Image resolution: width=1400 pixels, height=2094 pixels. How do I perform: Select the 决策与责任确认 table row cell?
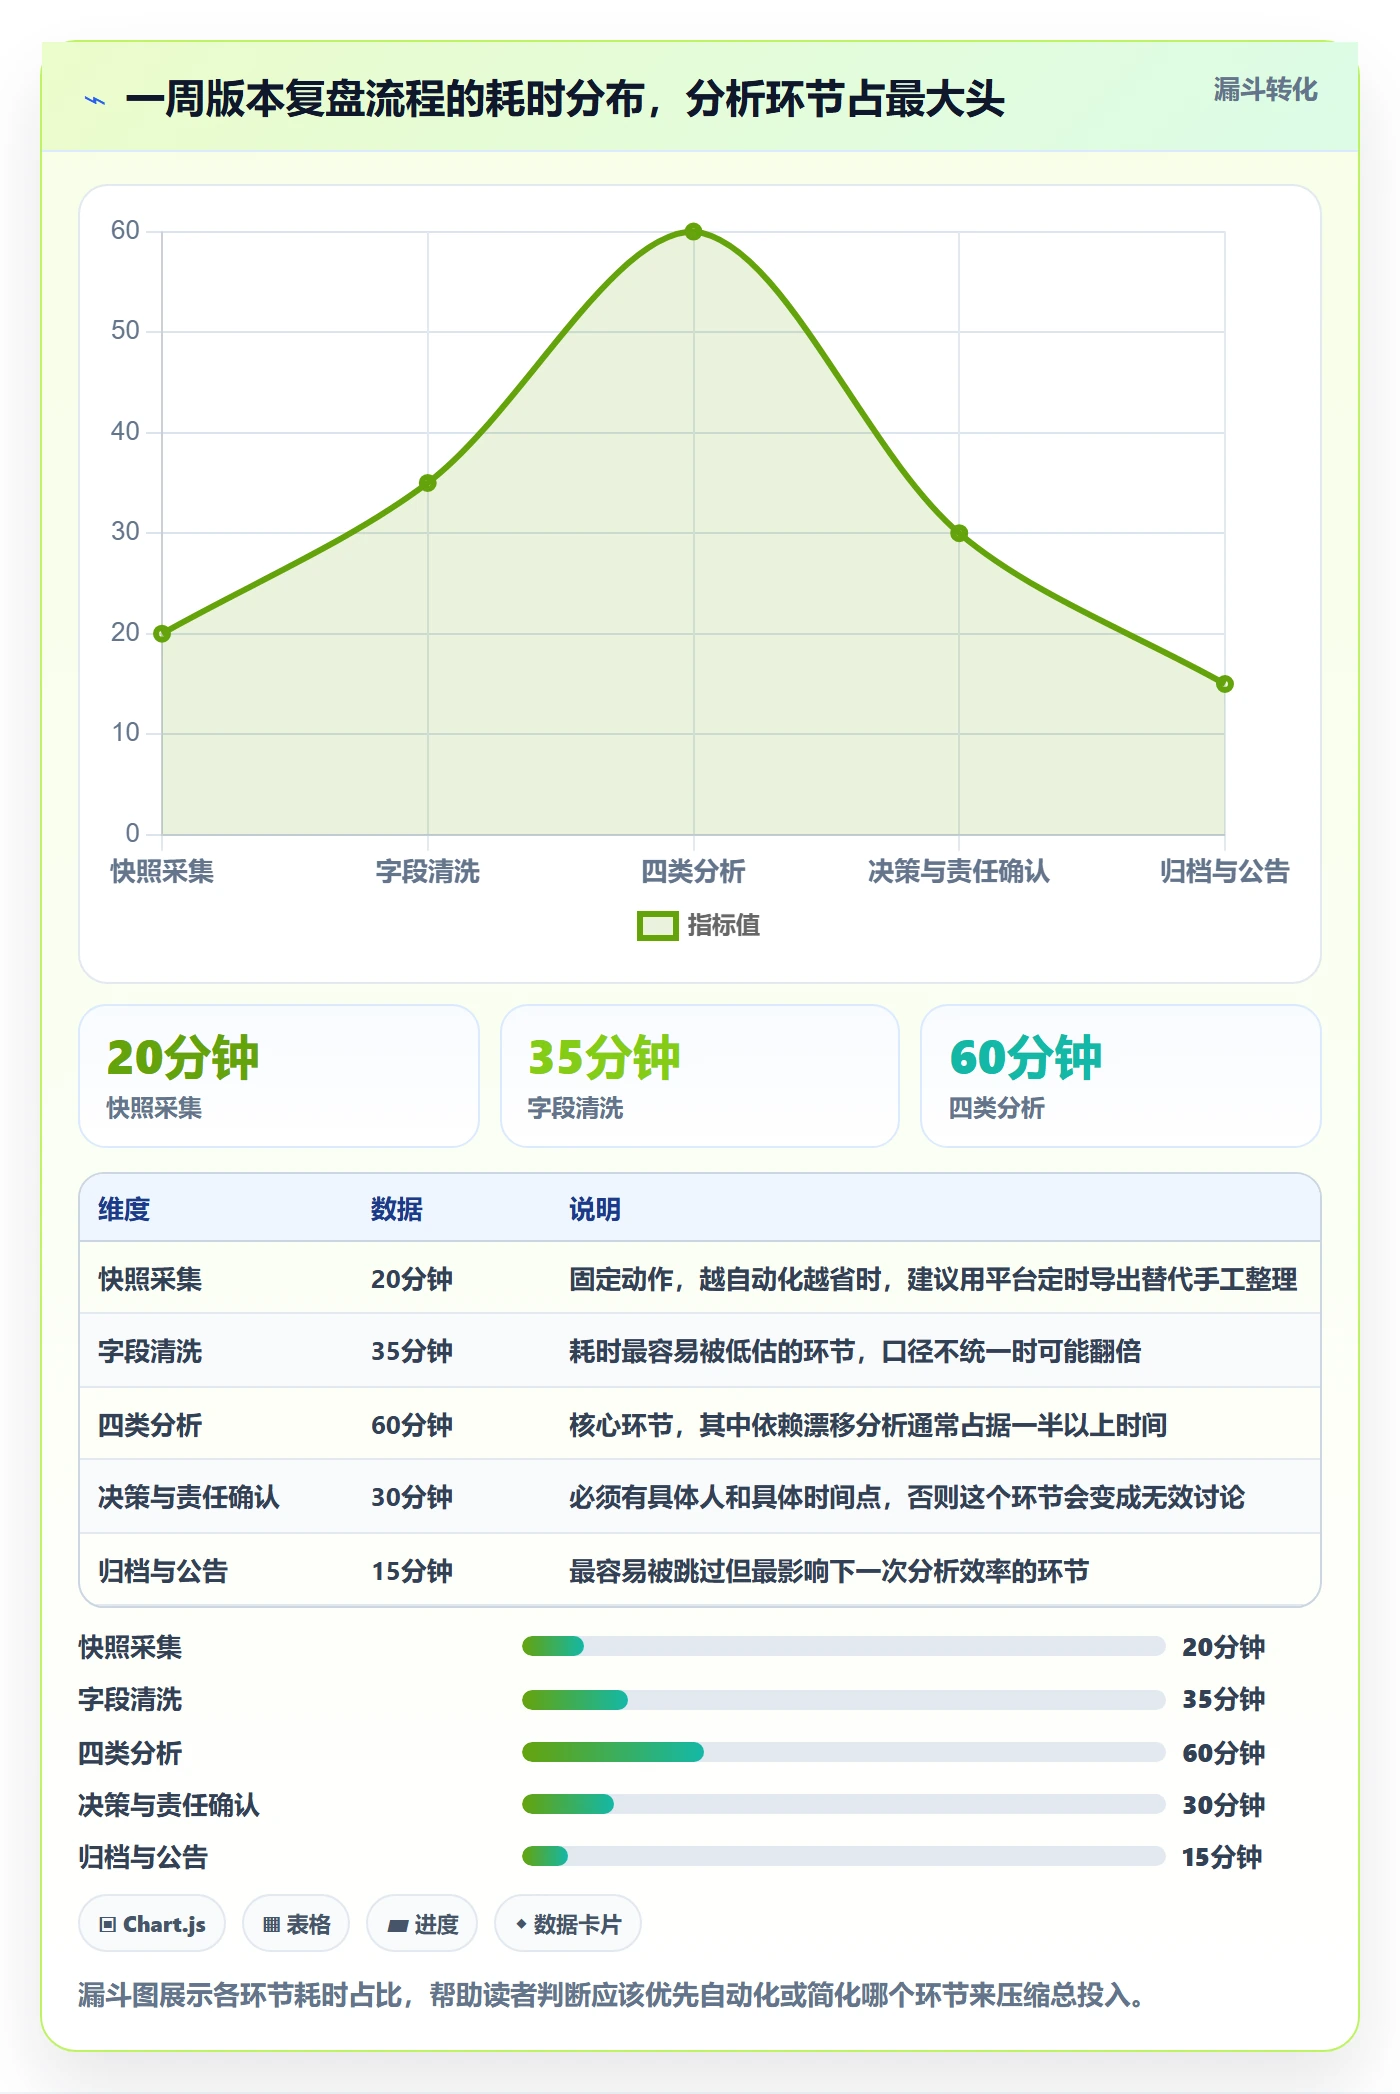coord(189,1497)
